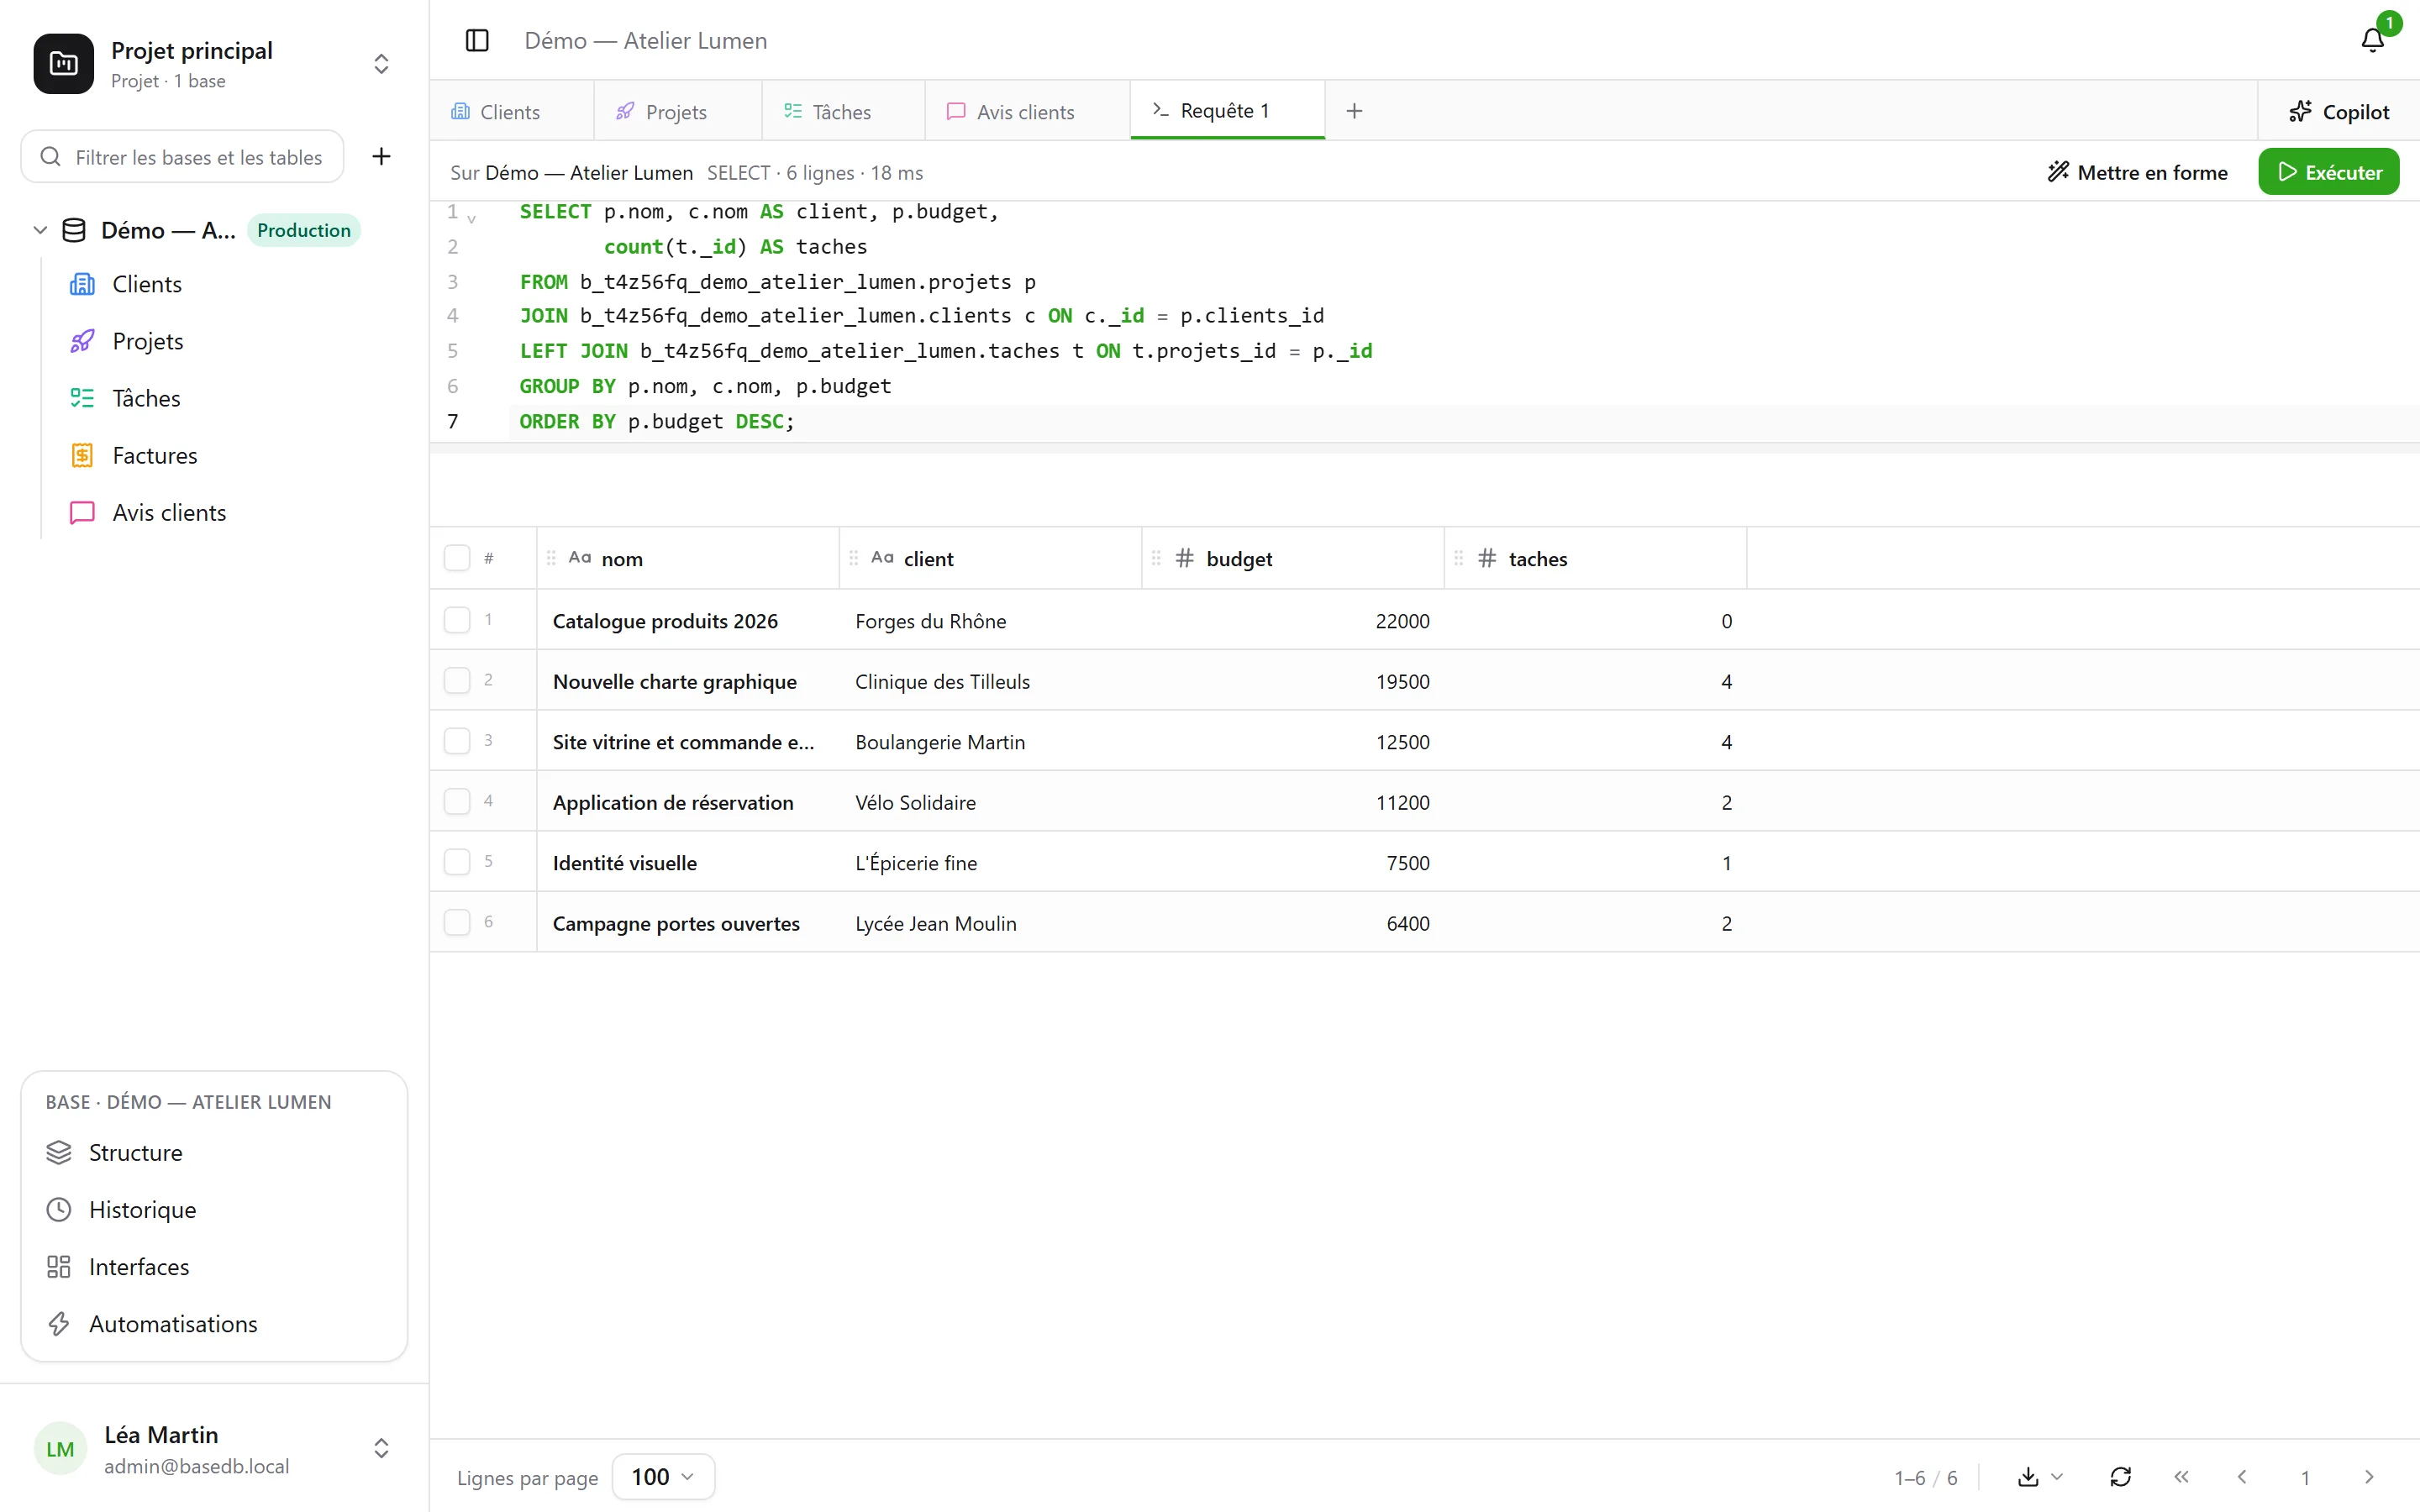Click the taches column number icon
Viewport: 2420px width, 1512px height.
click(1487, 558)
